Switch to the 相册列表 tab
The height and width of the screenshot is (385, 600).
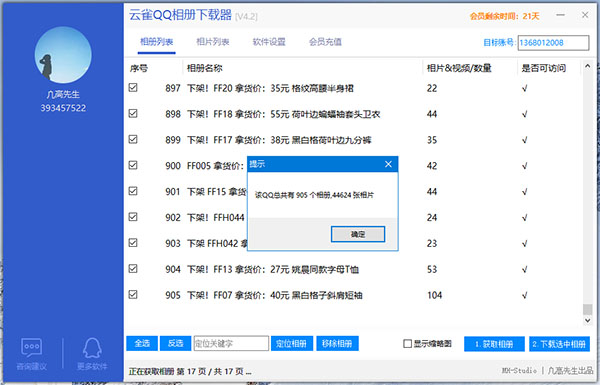point(157,41)
